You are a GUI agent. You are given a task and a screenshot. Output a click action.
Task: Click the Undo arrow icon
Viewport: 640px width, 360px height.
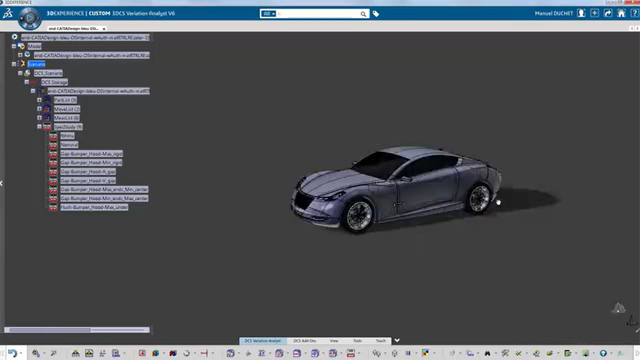[12, 353]
